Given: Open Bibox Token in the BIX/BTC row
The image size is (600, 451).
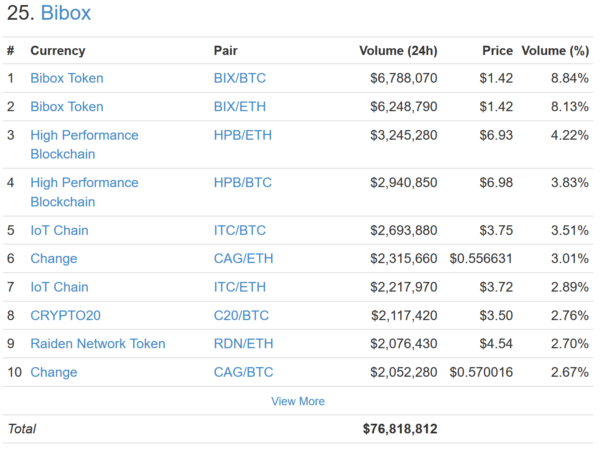Looking at the screenshot, I should [x=67, y=78].
